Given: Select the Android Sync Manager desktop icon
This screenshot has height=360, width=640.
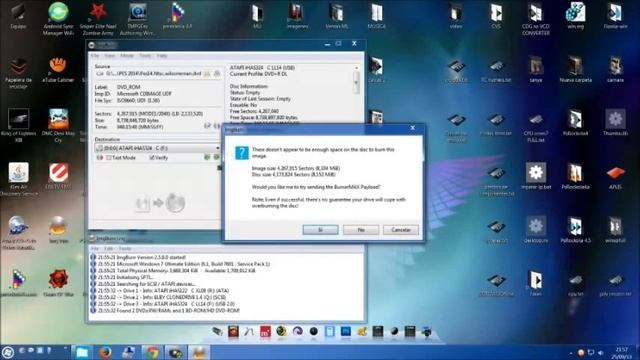Looking at the screenshot, I should (58, 18).
